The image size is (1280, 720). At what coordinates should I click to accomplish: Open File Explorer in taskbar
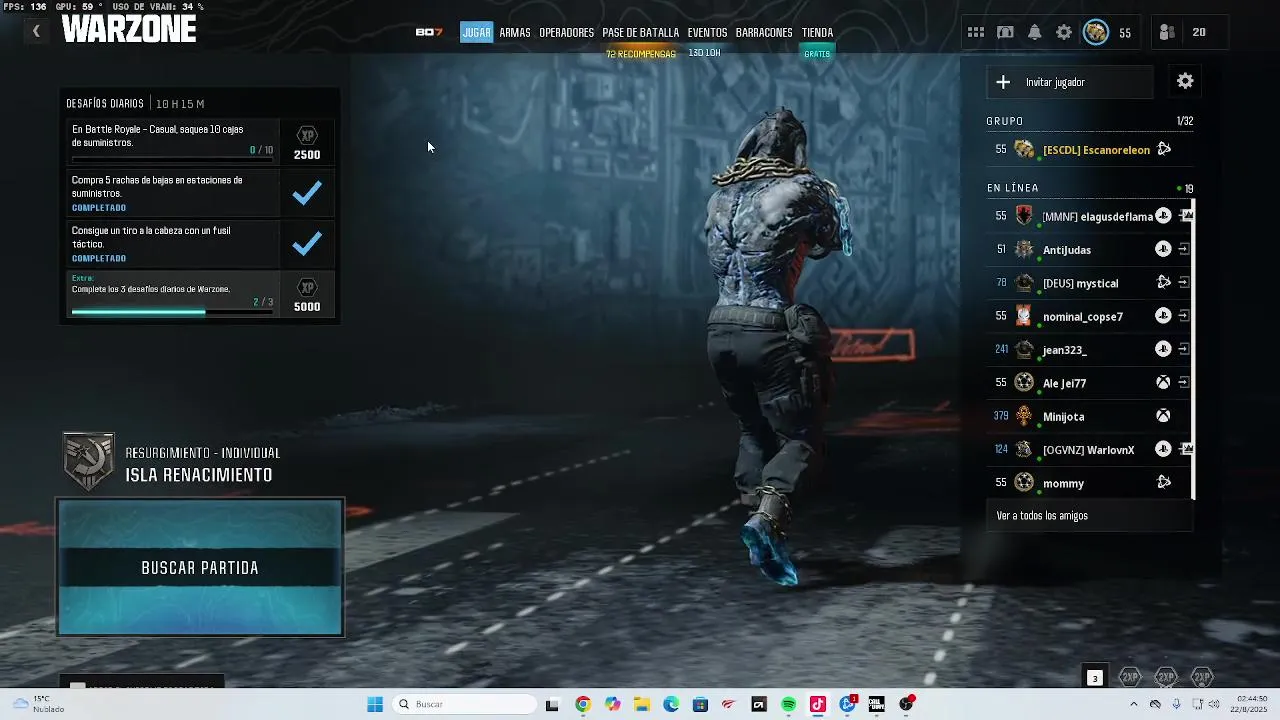coord(641,704)
